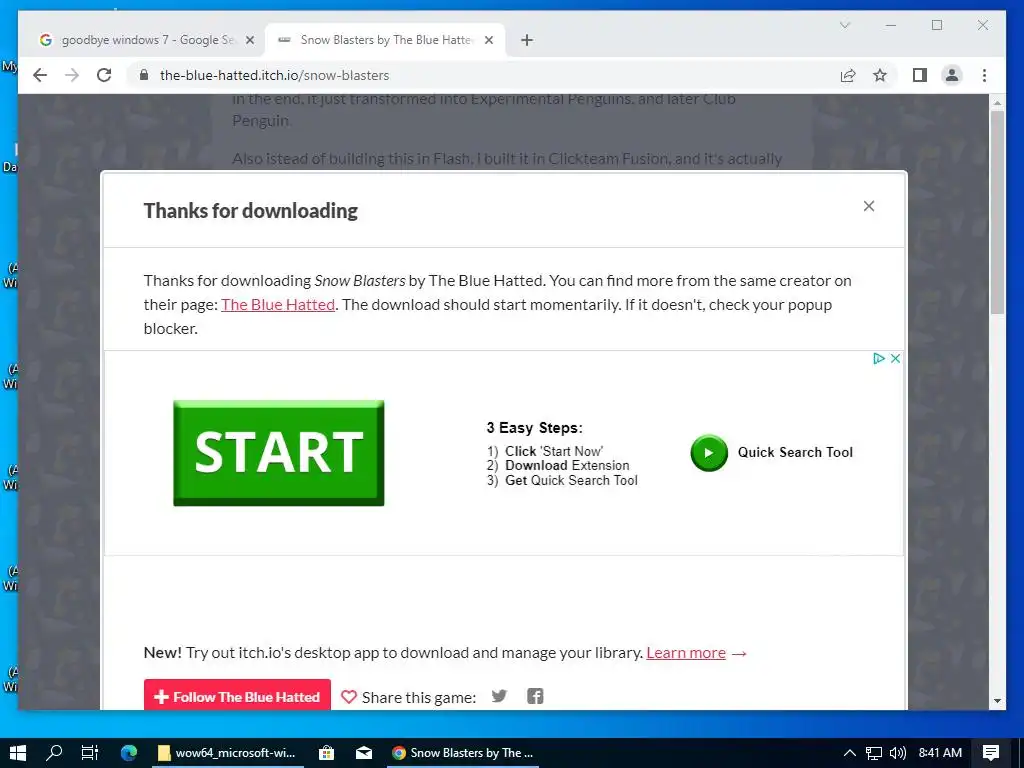Open the Windows Start menu
The height and width of the screenshot is (768, 1024).
pos(18,753)
